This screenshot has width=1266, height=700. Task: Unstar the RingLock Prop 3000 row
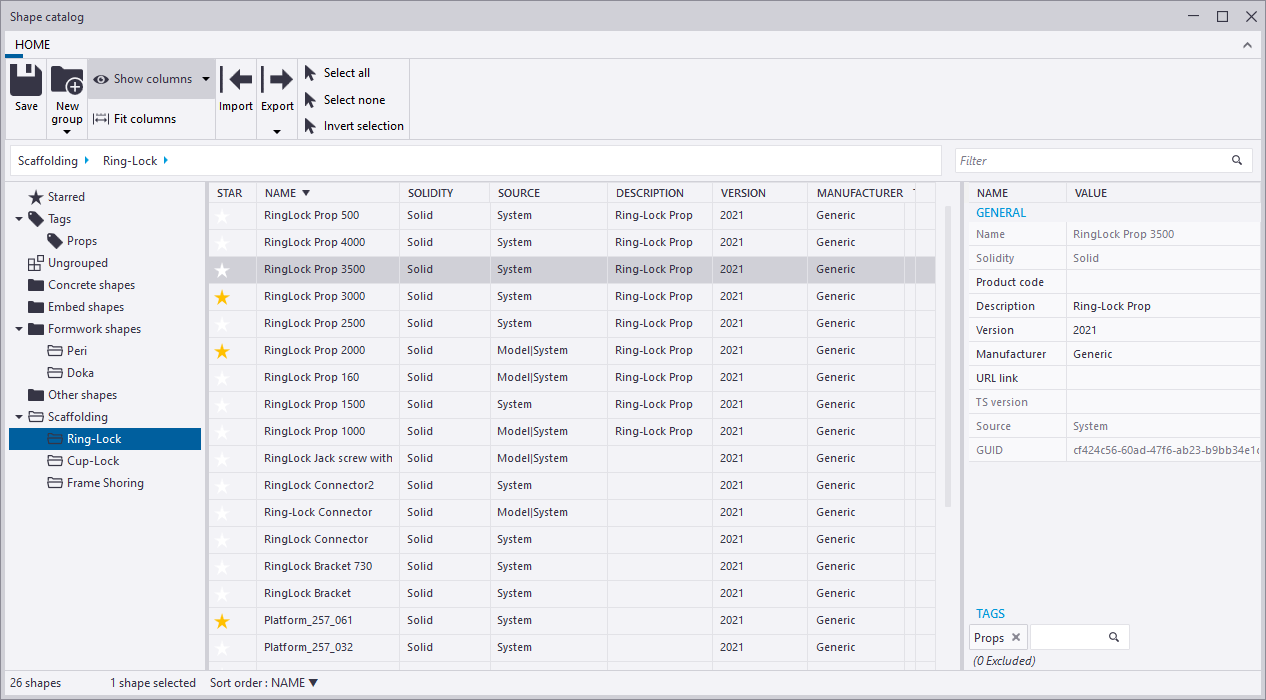point(222,297)
